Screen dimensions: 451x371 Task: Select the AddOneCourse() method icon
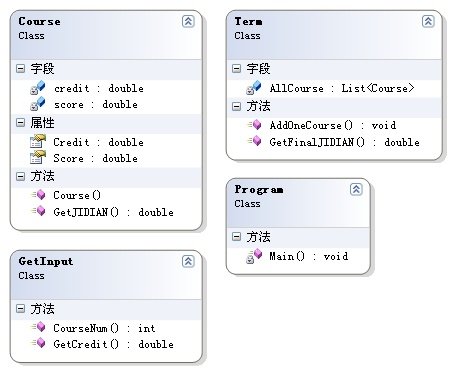tap(255, 125)
